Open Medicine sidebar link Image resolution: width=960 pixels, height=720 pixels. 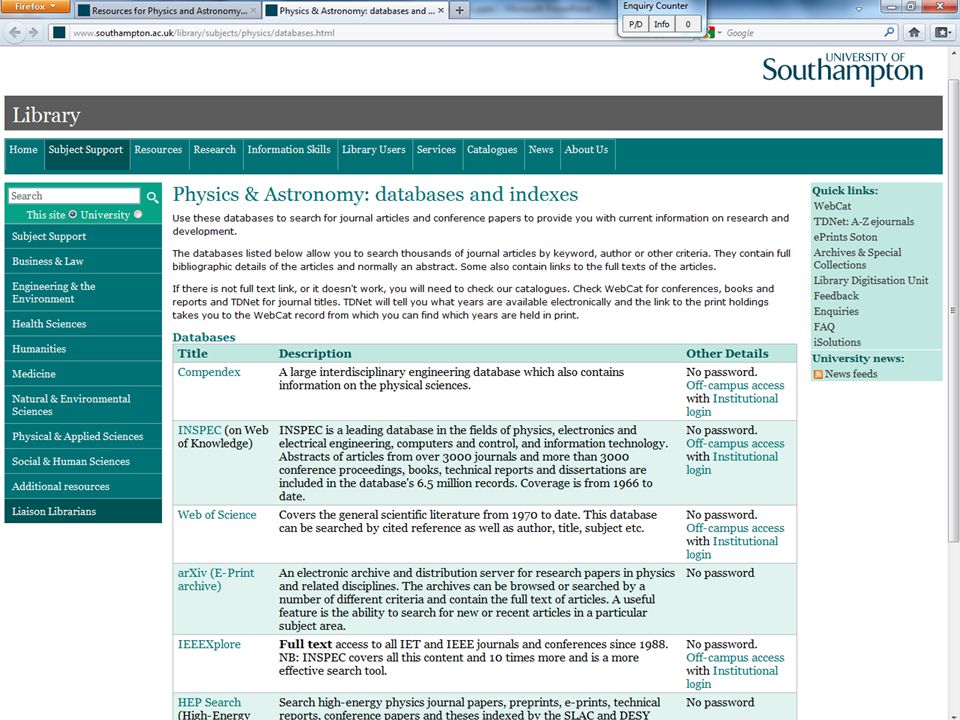point(83,374)
